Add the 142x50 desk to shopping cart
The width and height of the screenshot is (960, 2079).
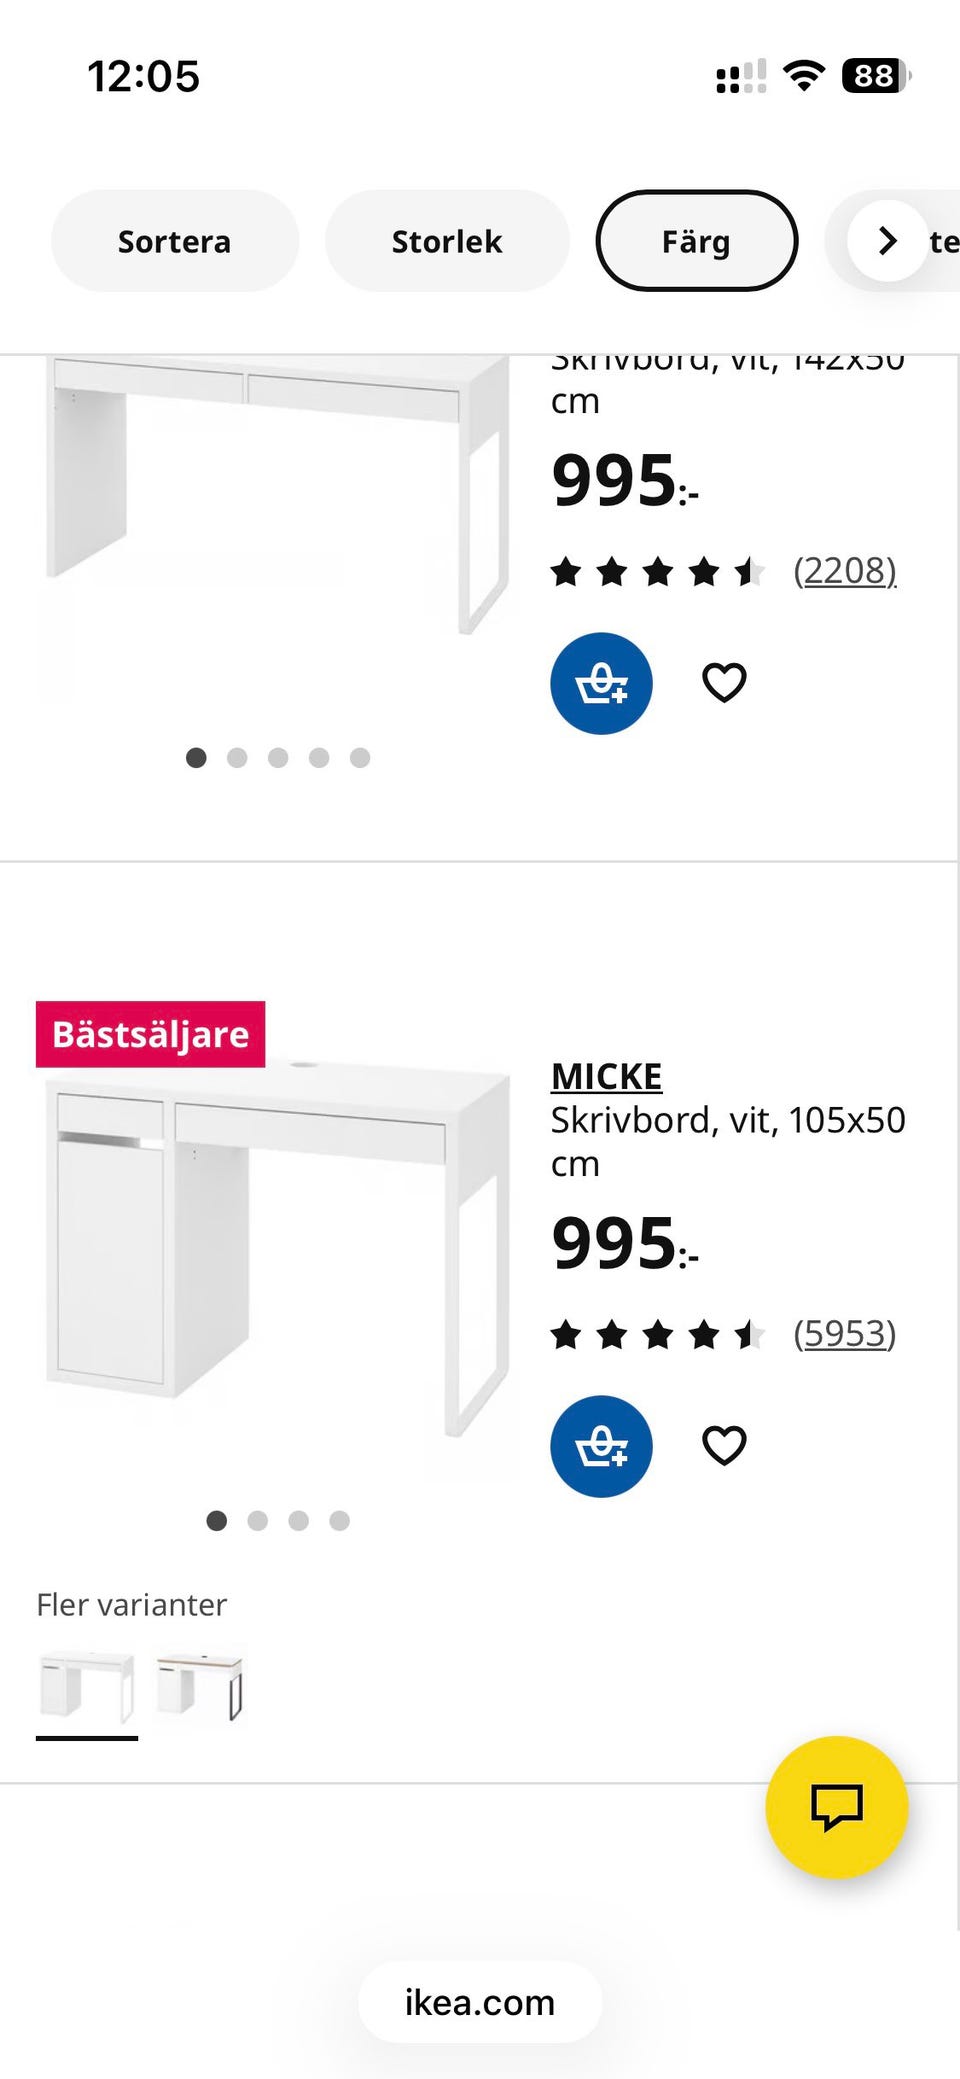pyautogui.click(x=601, y=684)
